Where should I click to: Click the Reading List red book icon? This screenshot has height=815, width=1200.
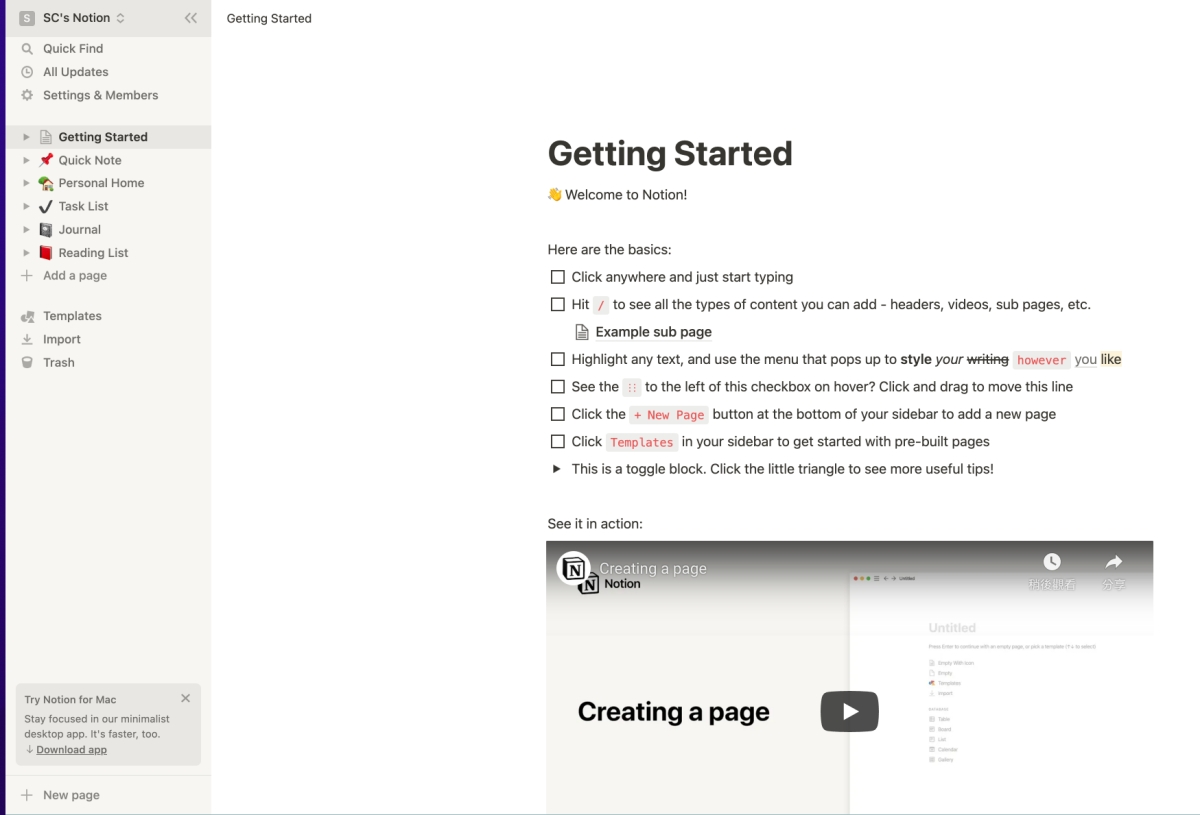point(46,253)
